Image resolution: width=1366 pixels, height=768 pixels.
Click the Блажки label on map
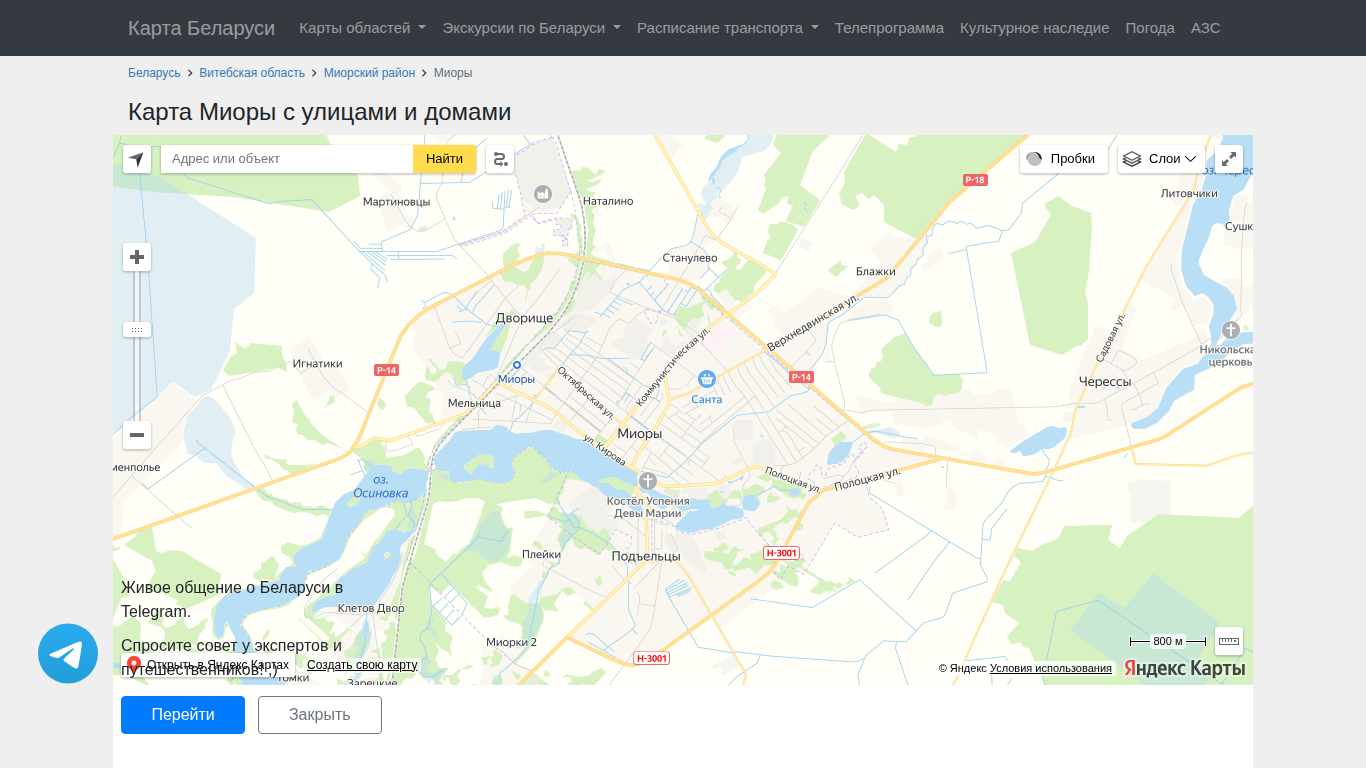(876, 272)
